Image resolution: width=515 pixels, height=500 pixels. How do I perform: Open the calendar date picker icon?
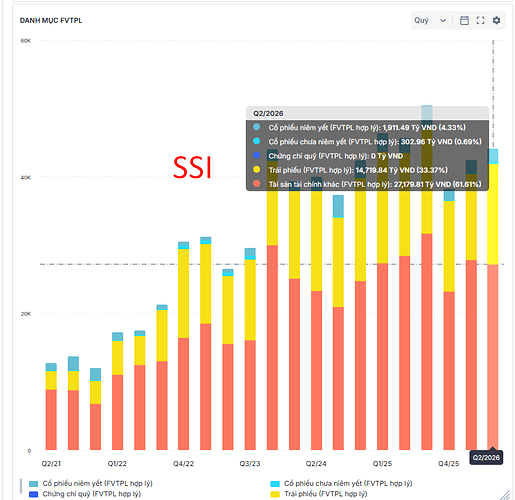[464, 21]
